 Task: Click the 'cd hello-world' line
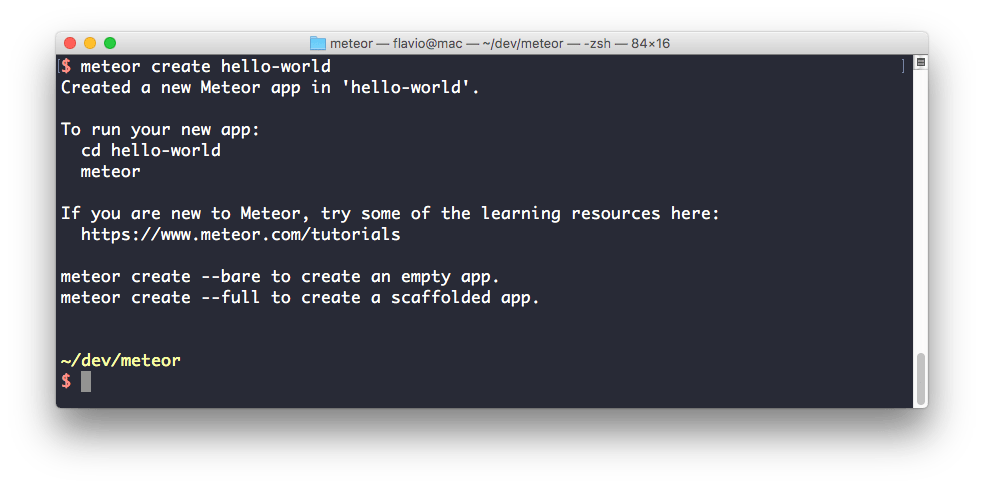click(151, 151)
